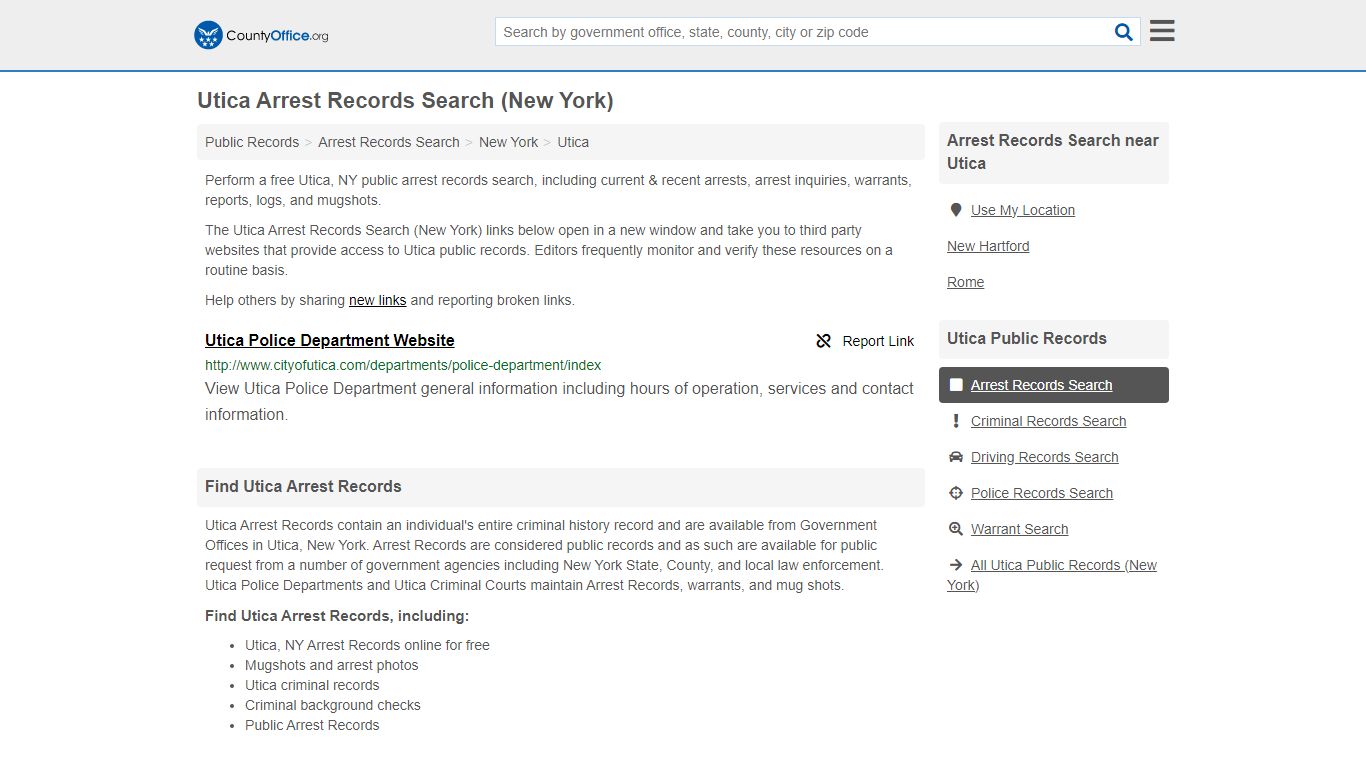
Task: Choose Use My Location
Action: [1023, 210]
